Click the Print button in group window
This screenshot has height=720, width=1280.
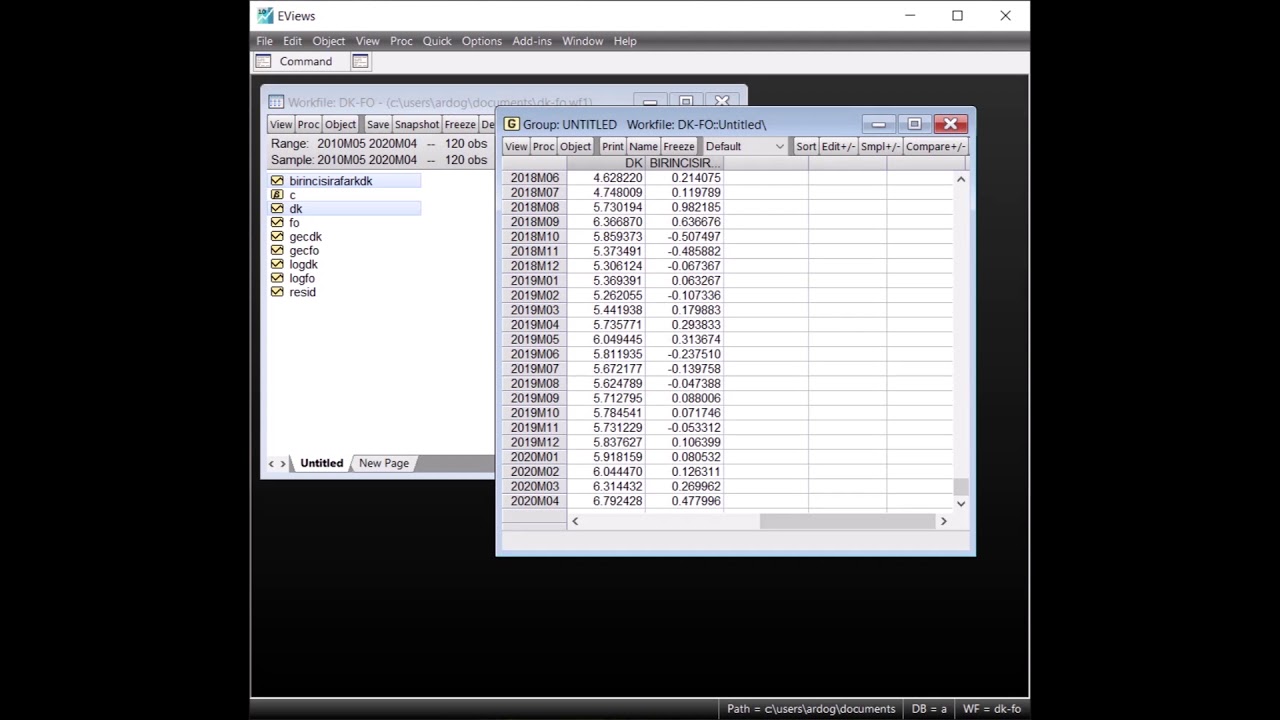613,146
